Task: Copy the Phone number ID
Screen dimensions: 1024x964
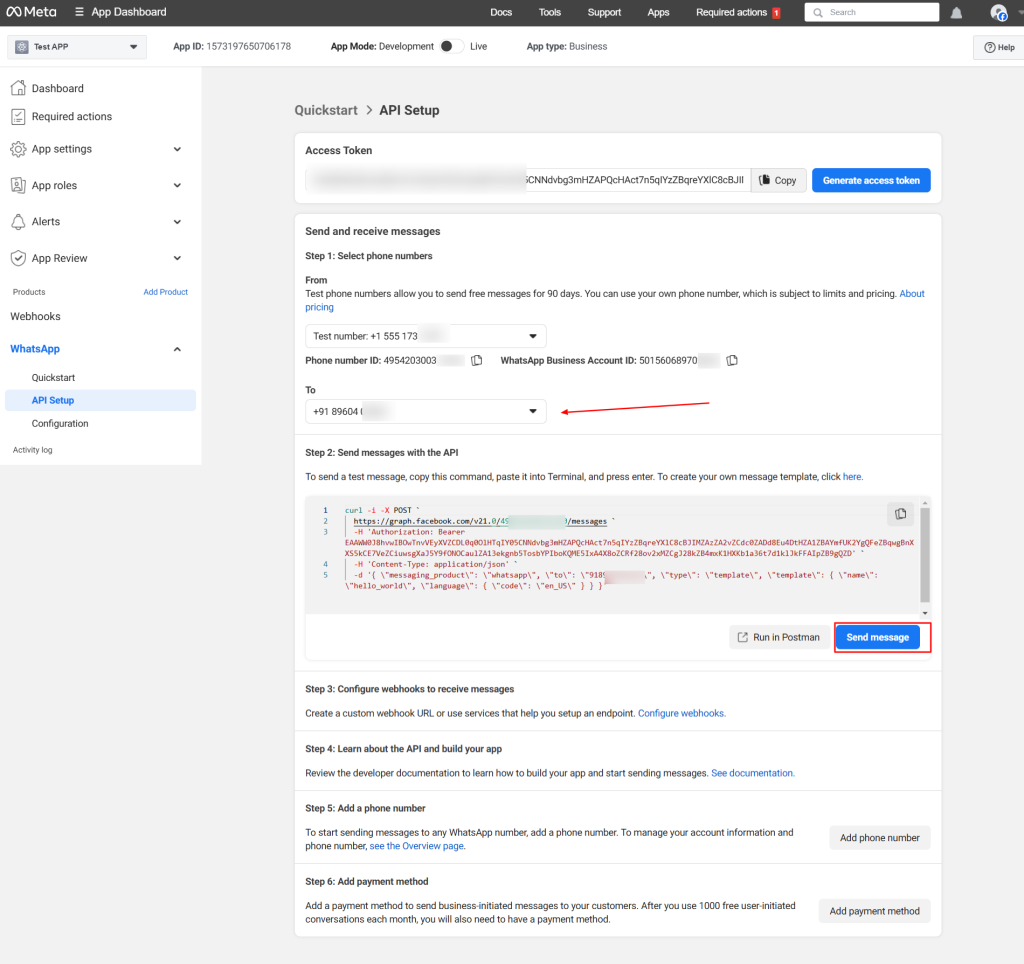Action: [477, 361]
